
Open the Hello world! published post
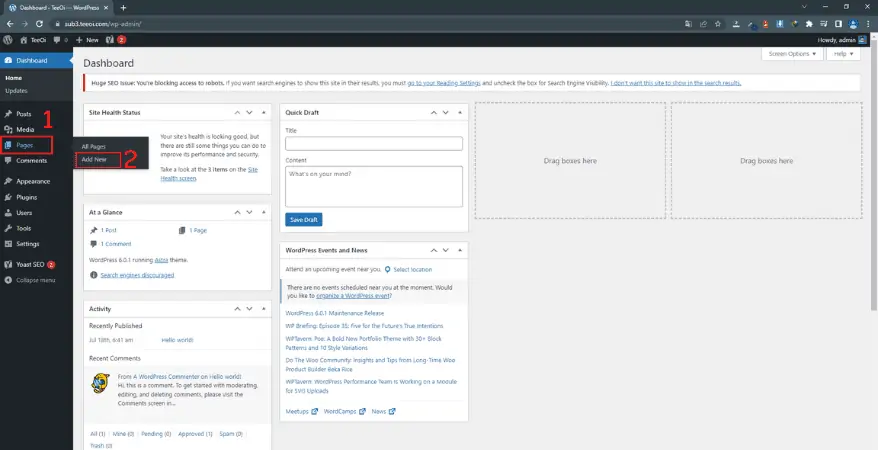pos(177,340)
